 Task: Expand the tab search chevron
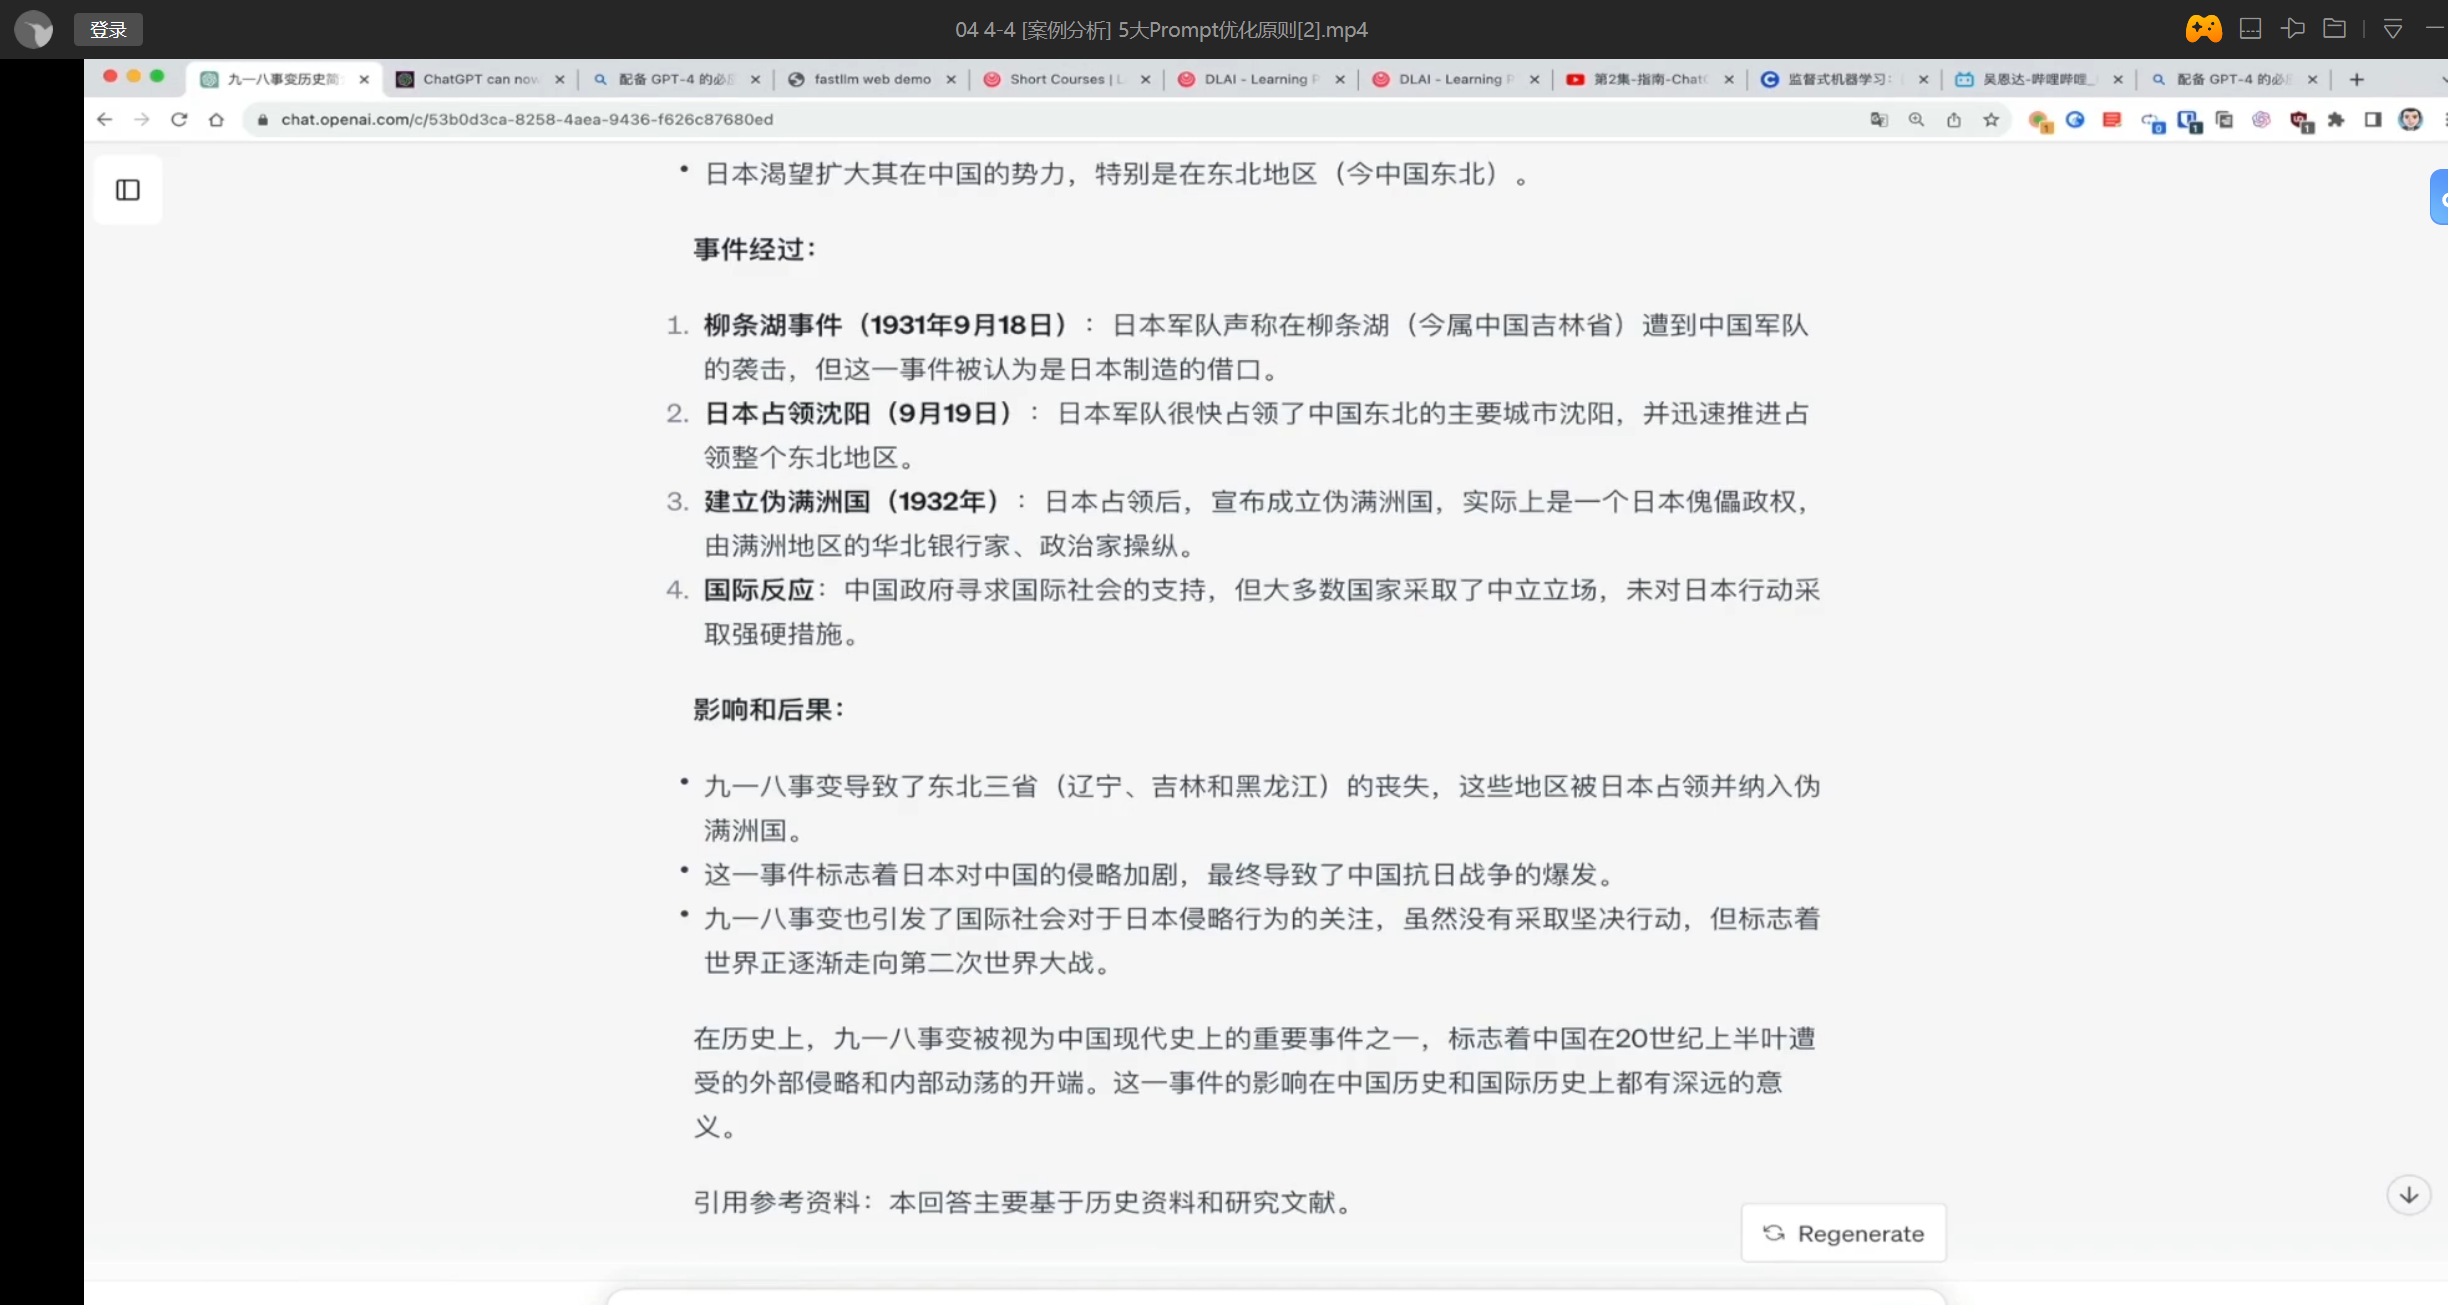[x=2443, y=79]
